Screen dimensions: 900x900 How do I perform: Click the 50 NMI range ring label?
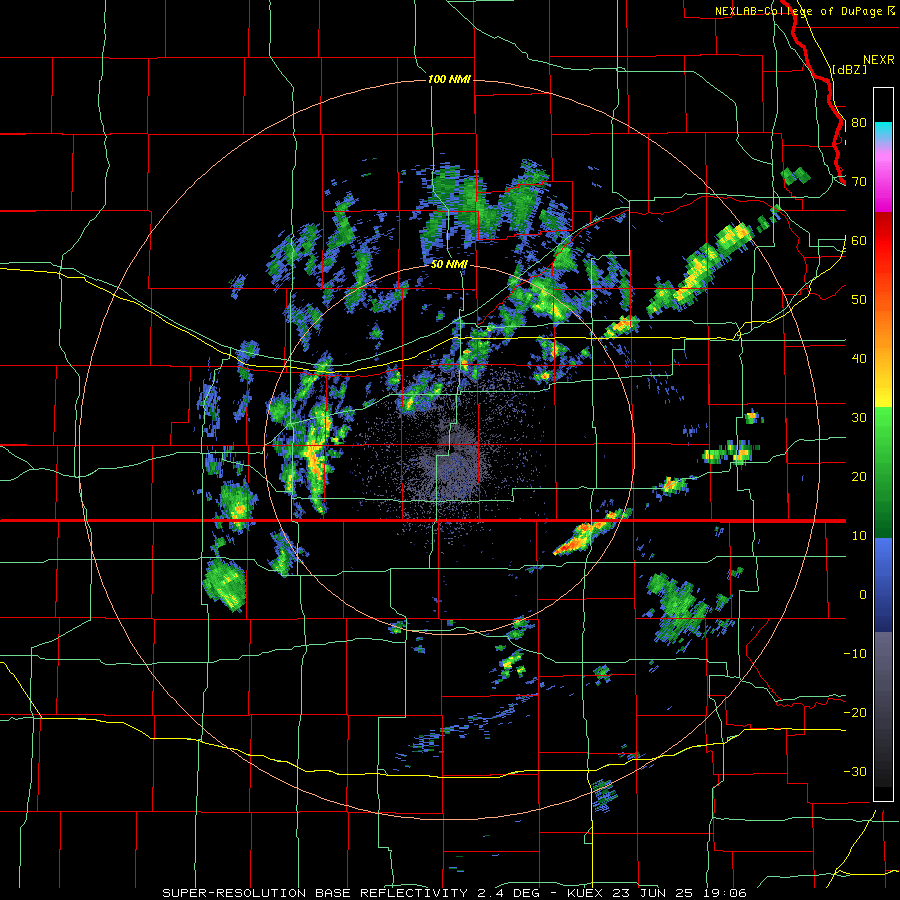coord(449,265)
